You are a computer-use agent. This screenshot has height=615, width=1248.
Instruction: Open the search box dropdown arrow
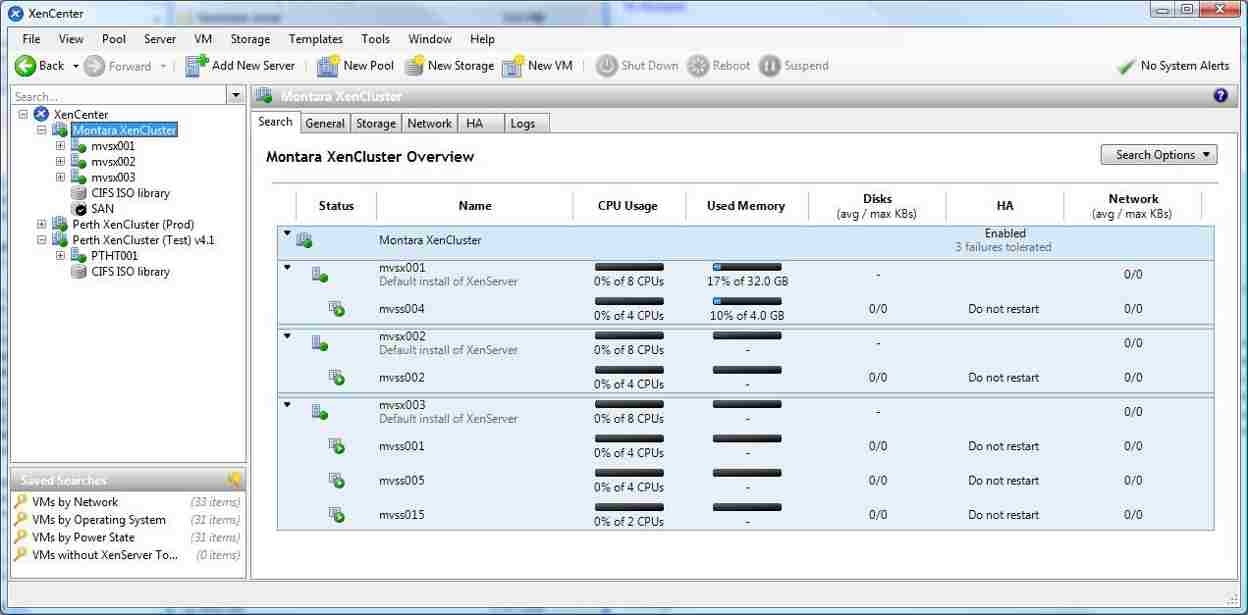[x=236, y=96]
